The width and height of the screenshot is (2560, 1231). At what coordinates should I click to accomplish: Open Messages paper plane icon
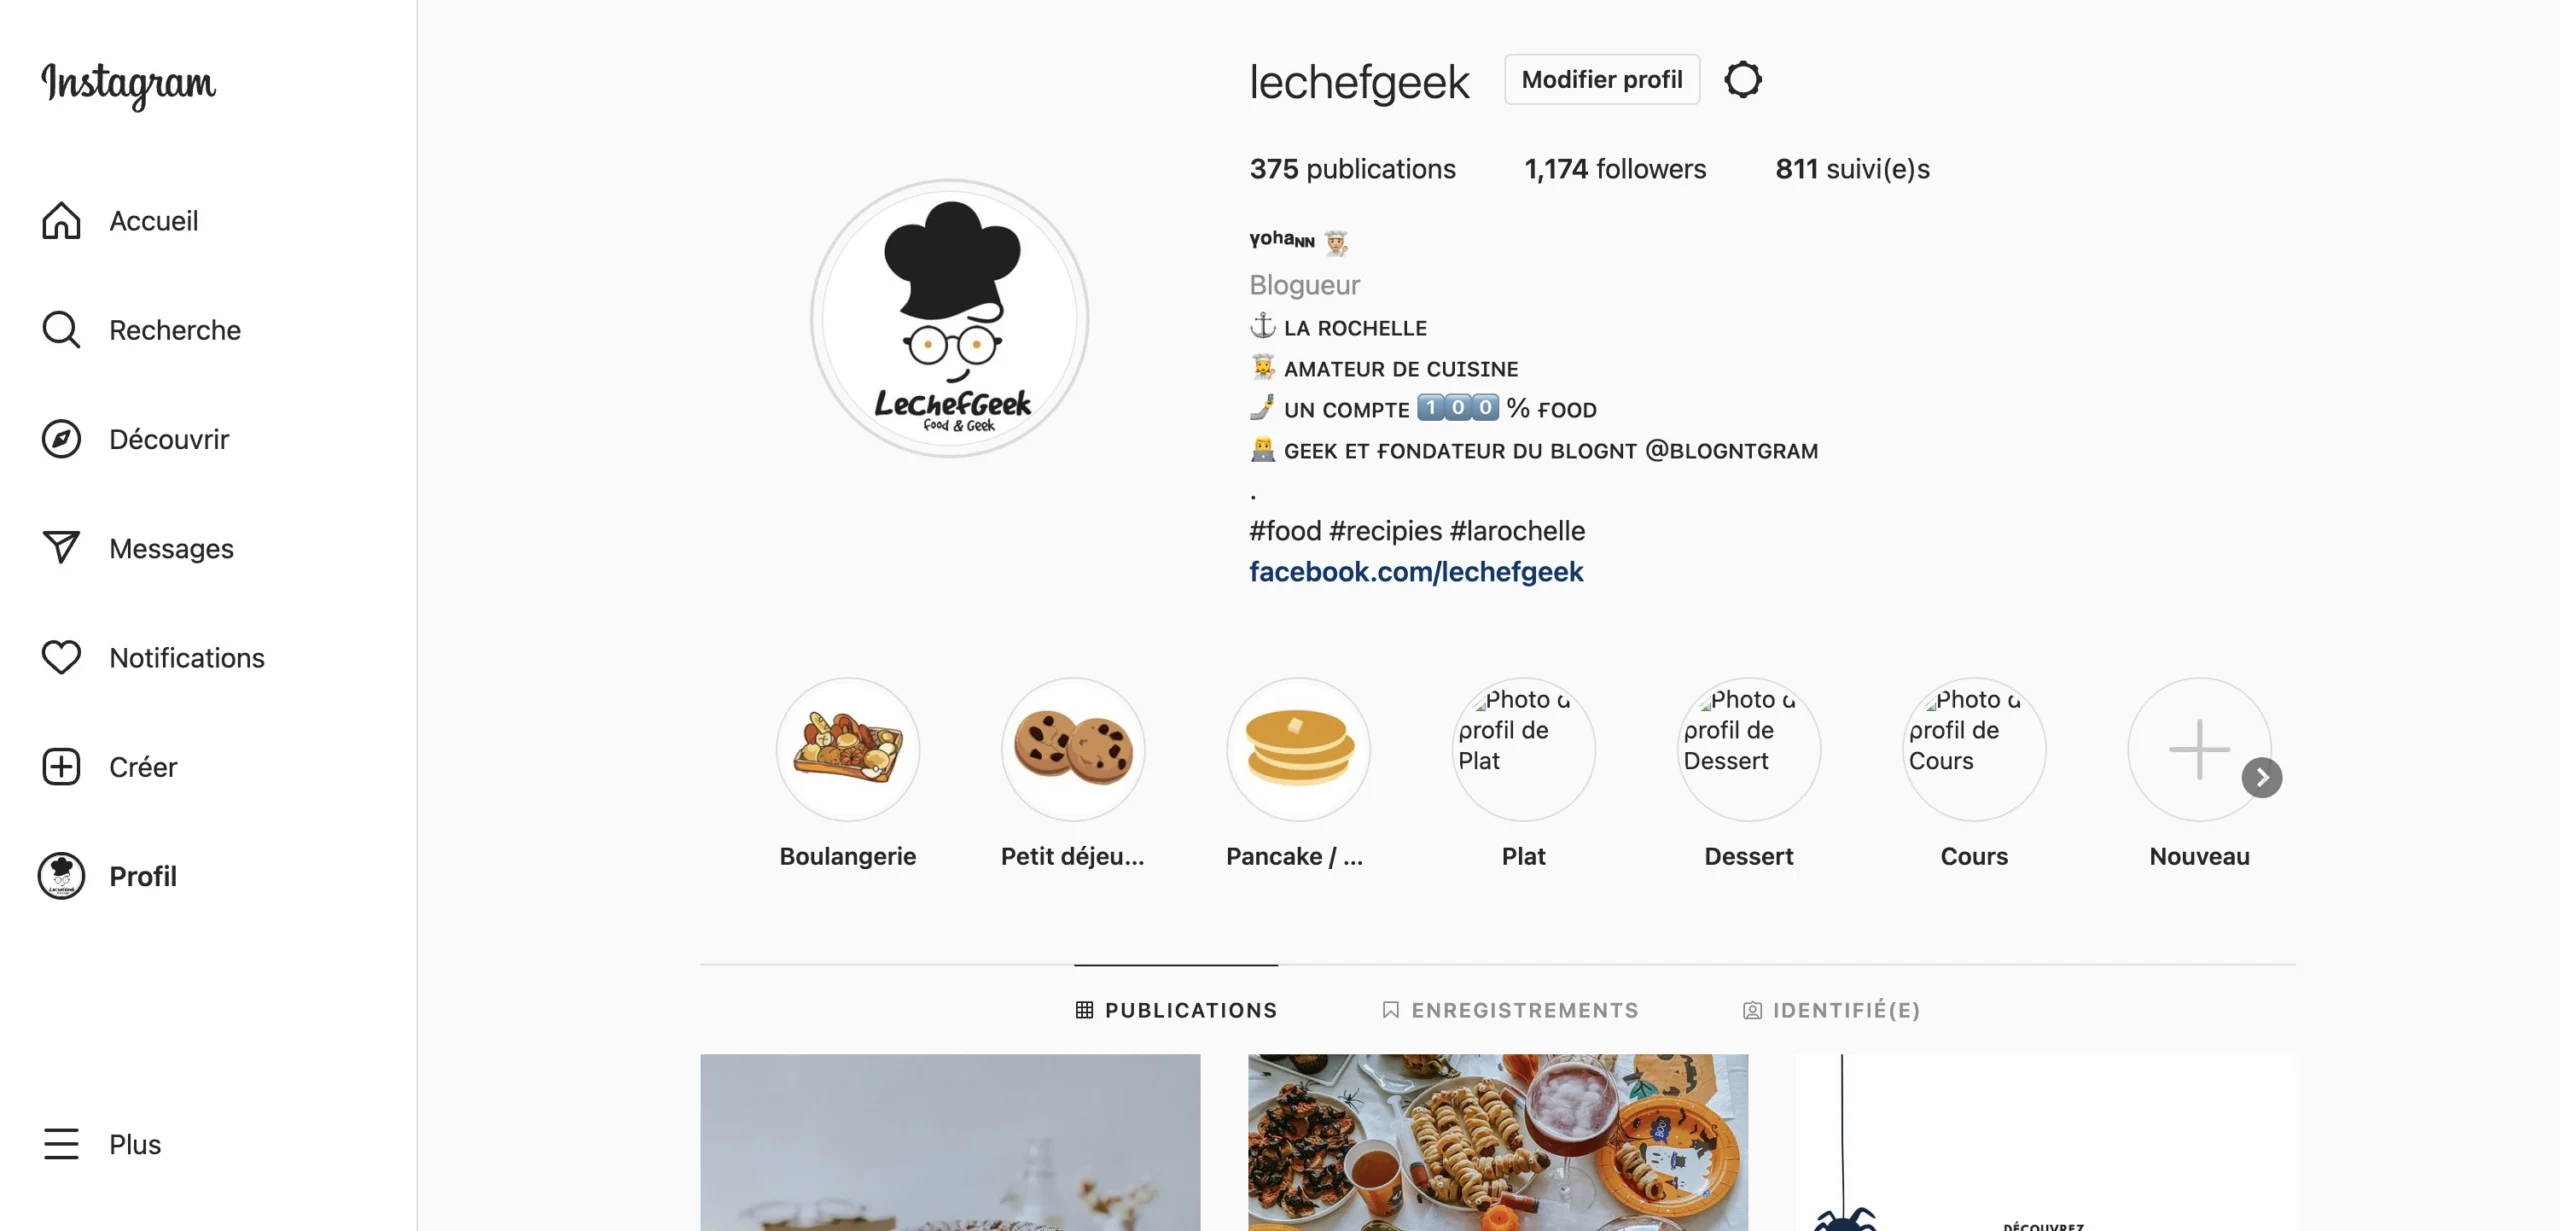61,548
